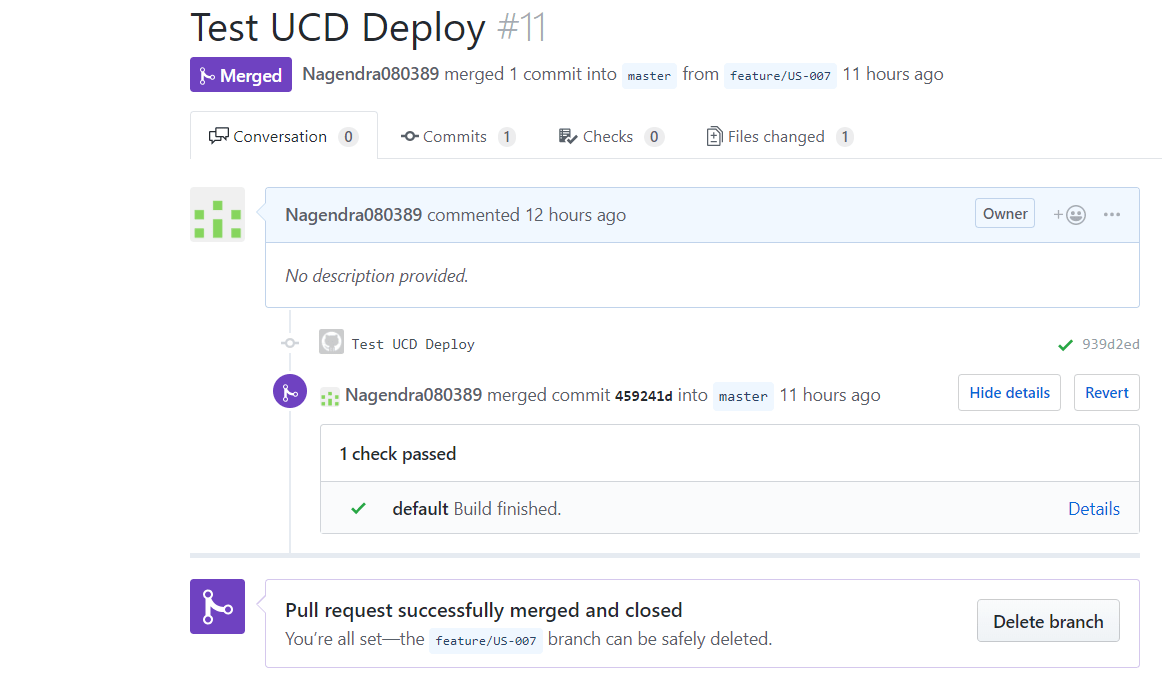
Task: Click the small avatar beside merged commit text
Action: click(330, 396)
